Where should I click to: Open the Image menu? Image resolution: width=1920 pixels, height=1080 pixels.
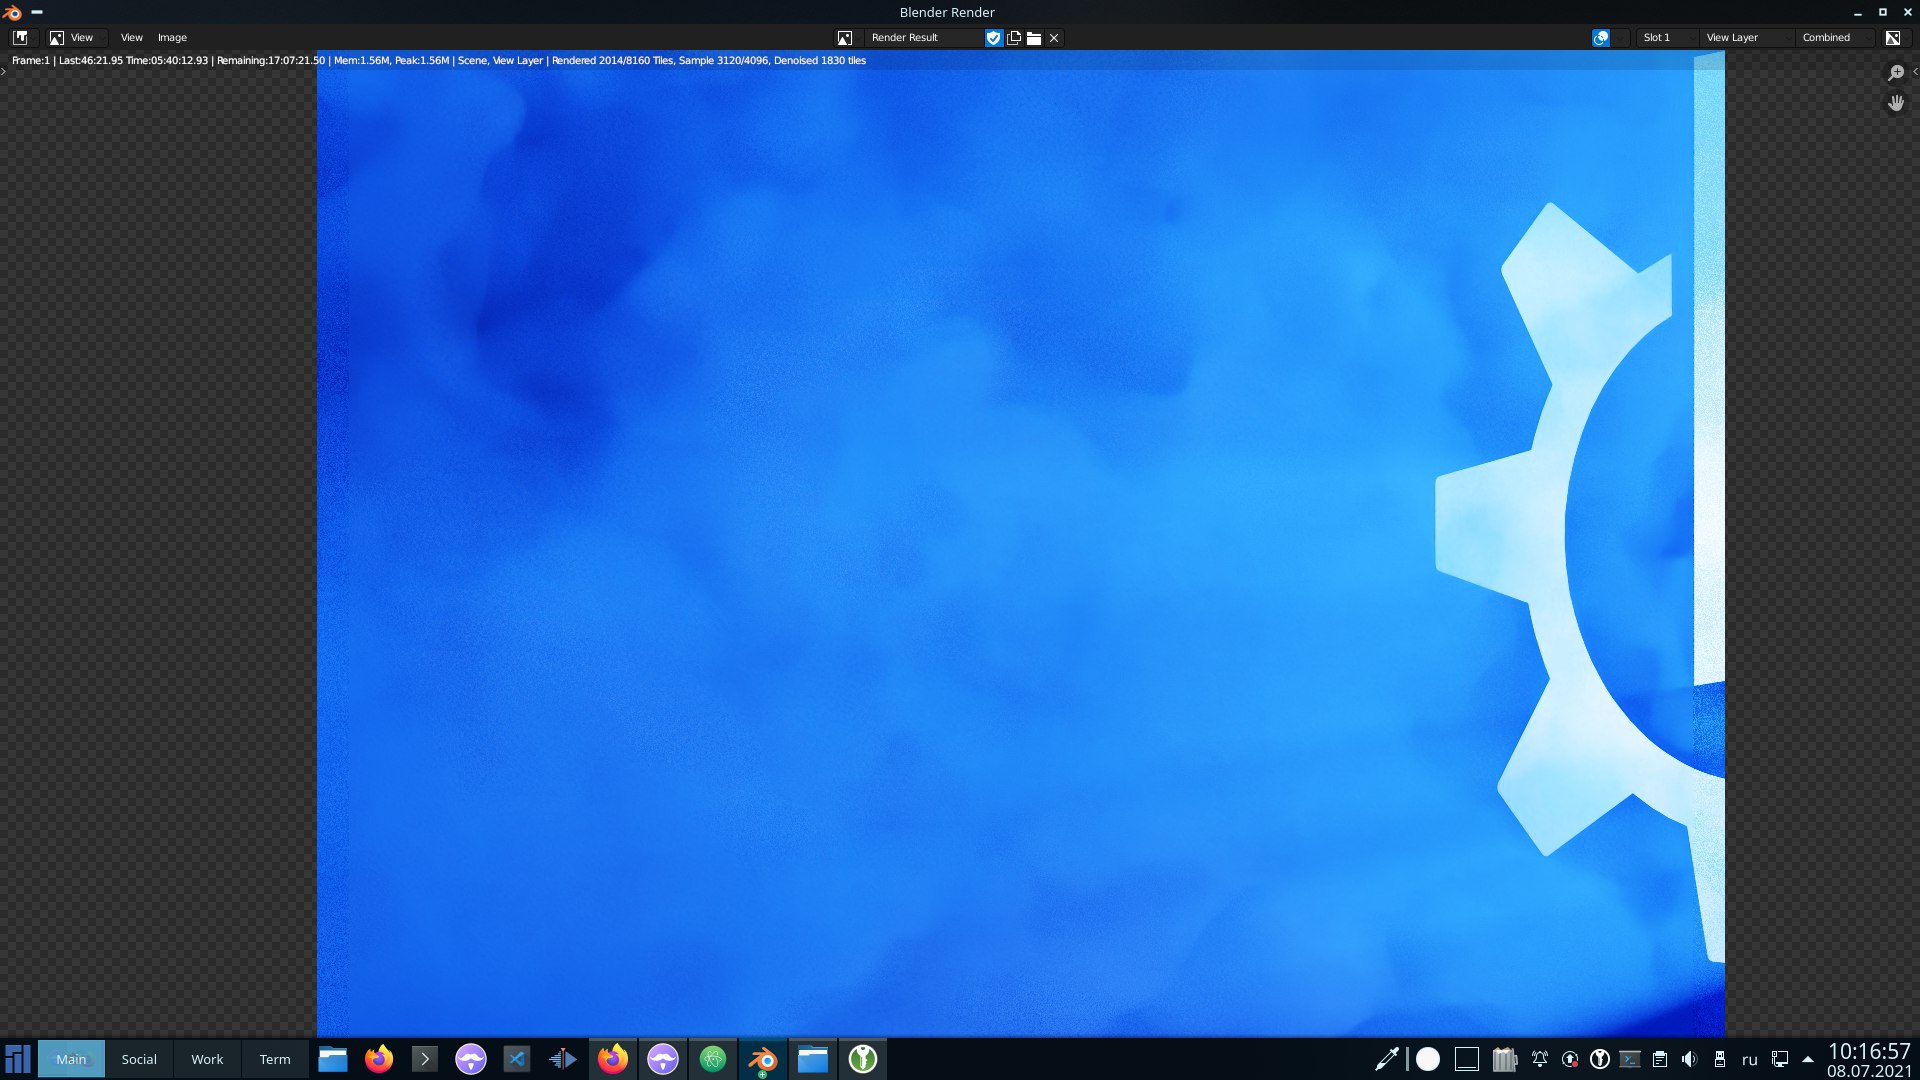tap(172, 37)
